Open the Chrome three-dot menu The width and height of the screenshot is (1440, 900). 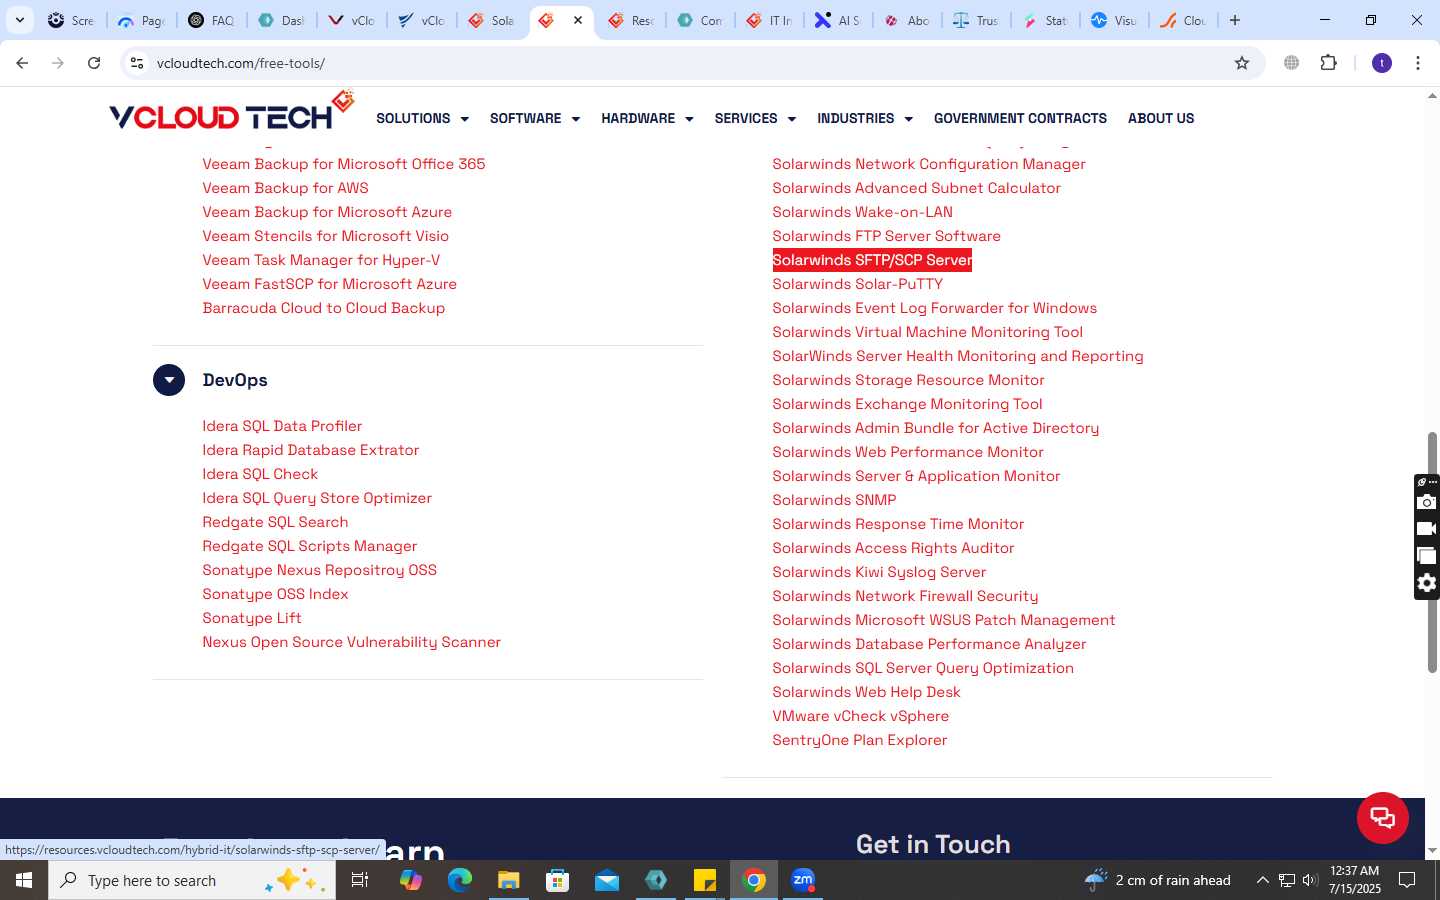click(1418, 63)
